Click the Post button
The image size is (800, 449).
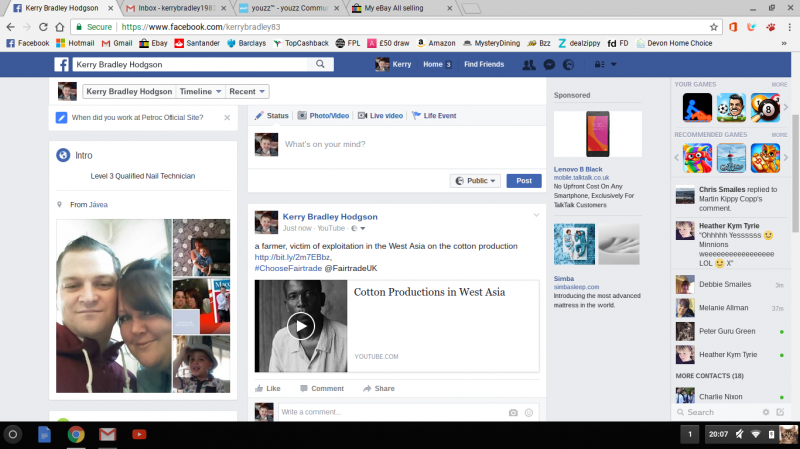(x=524, y=181)
